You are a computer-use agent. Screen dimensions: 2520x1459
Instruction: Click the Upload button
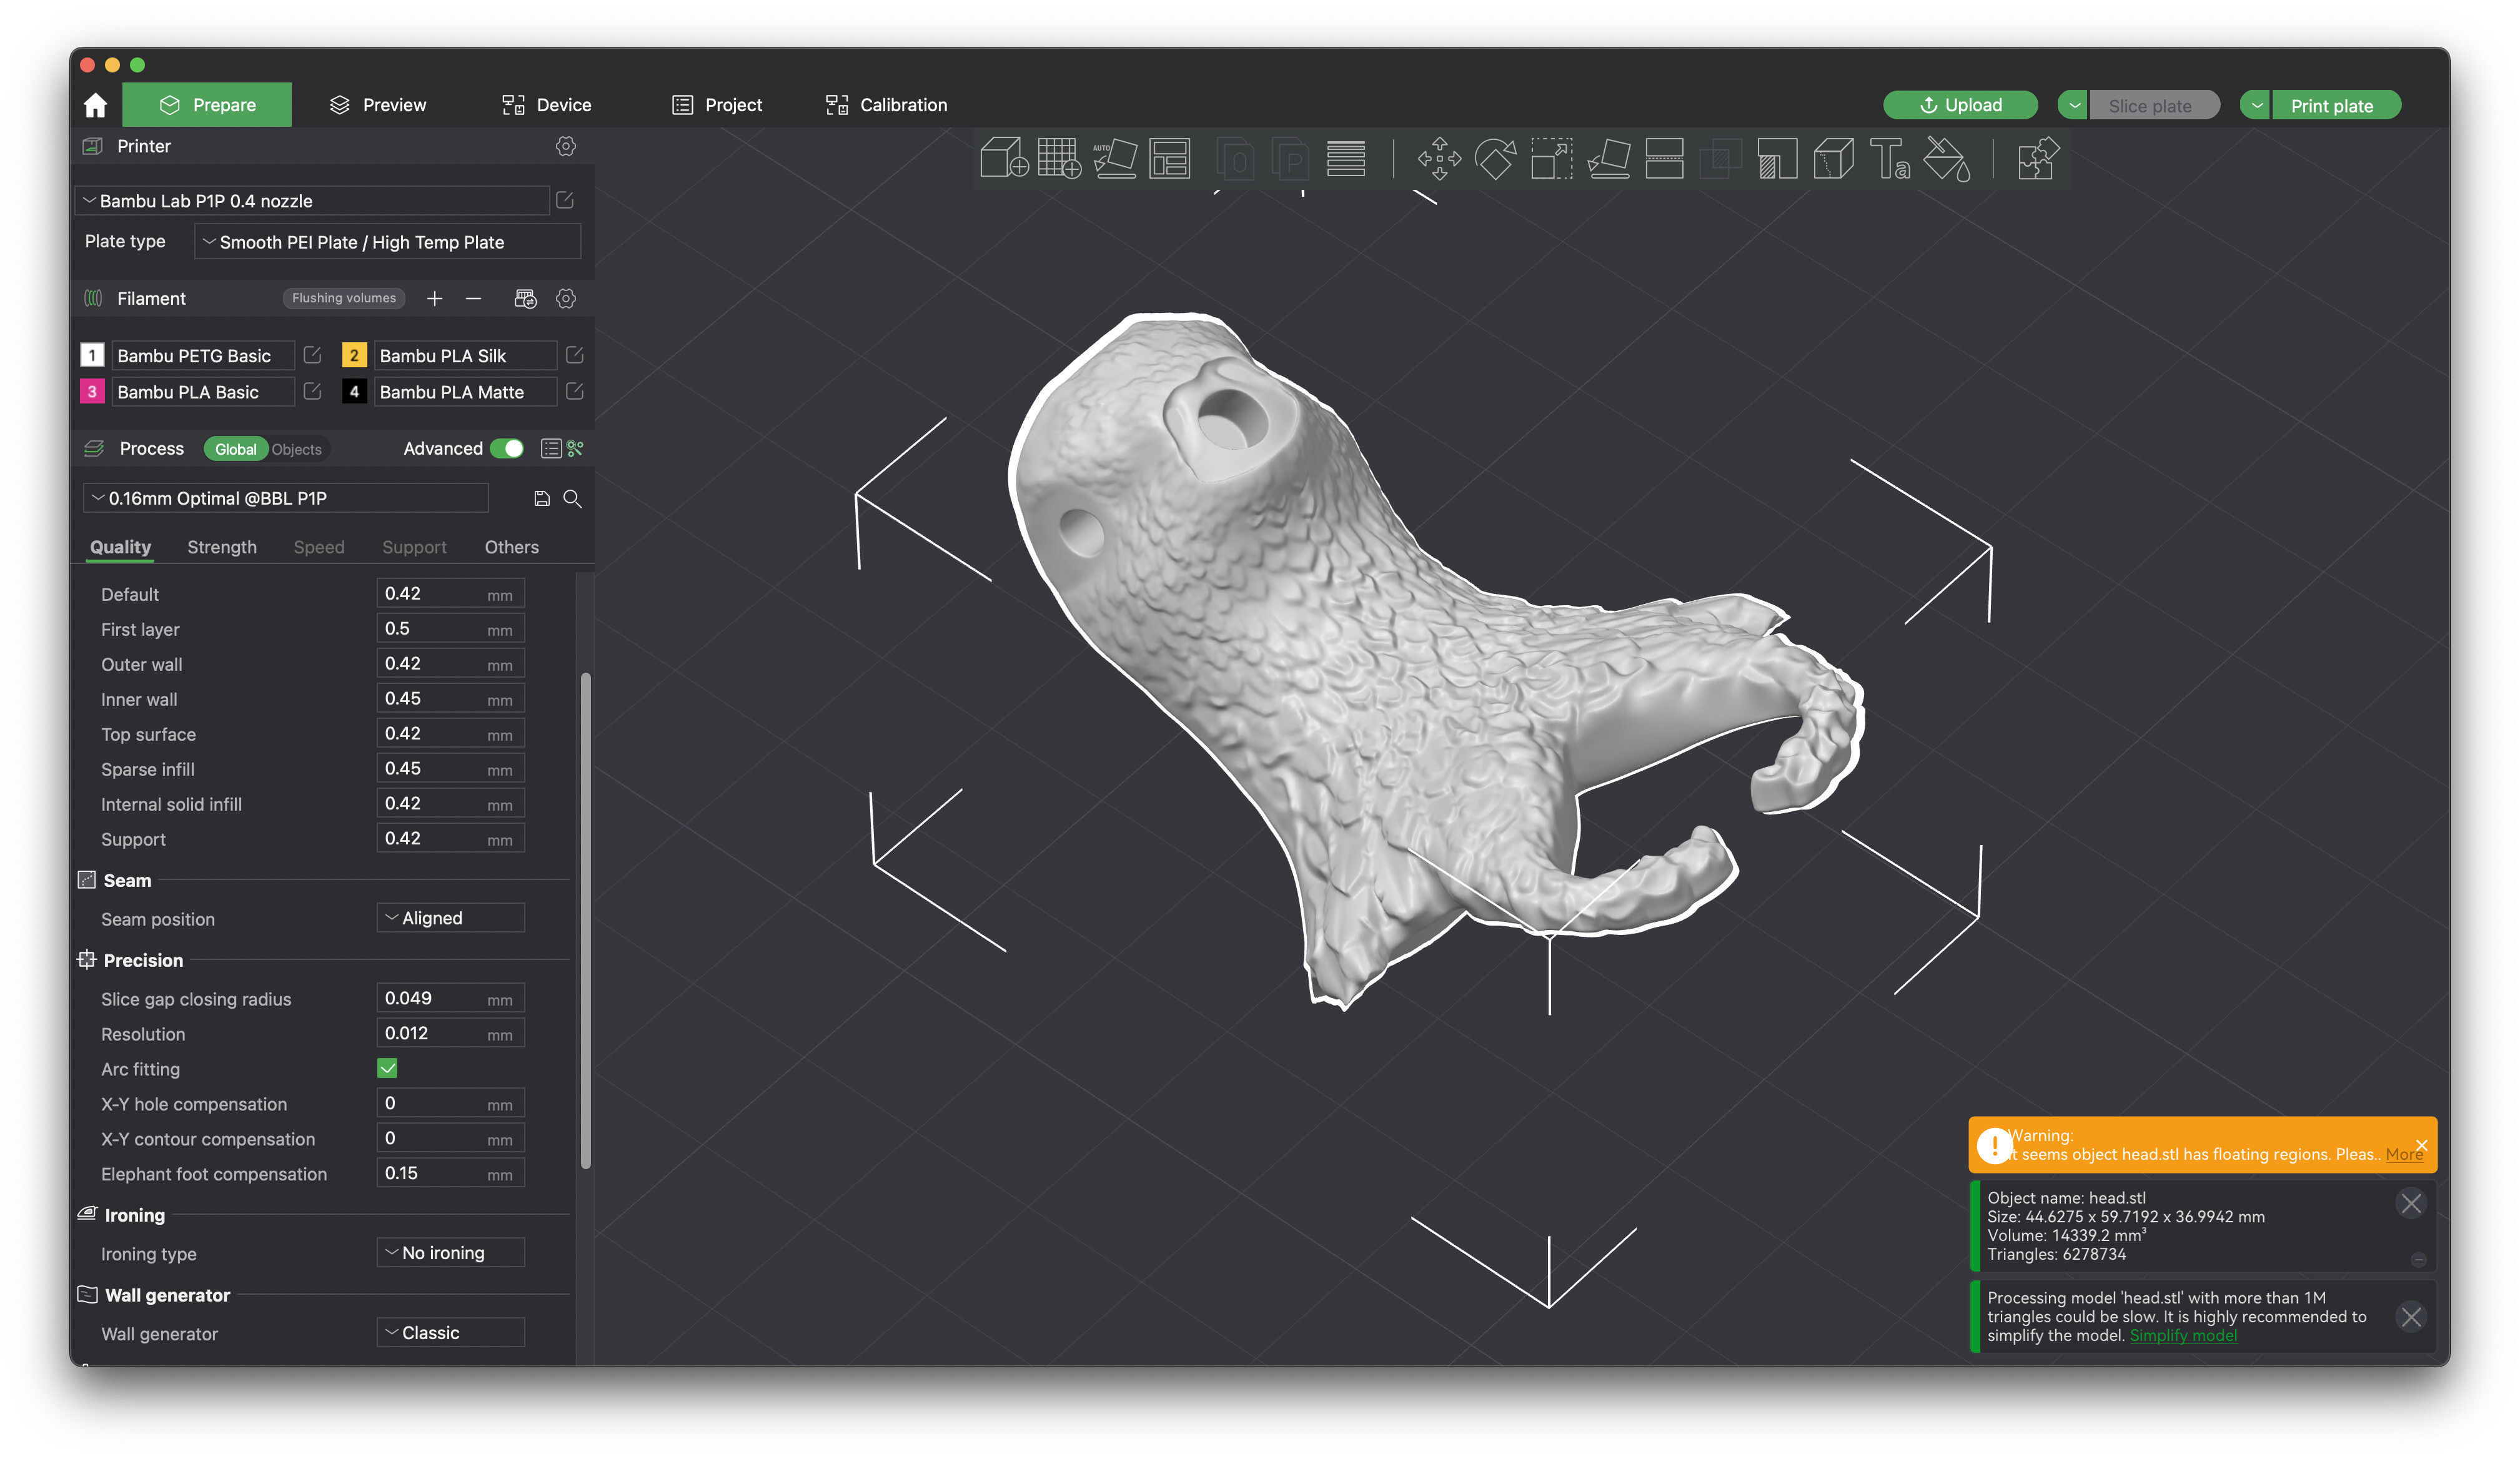pyautogui.click(x=1960, y=105)
